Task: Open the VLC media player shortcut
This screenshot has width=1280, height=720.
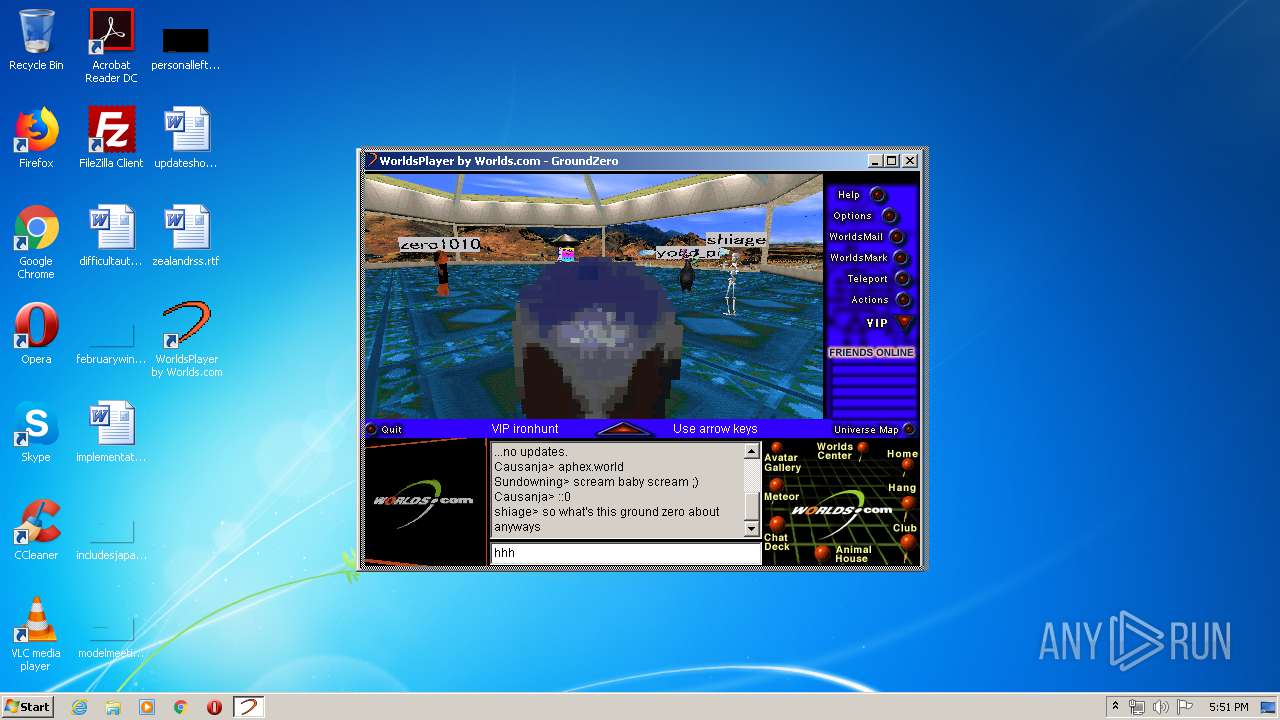Action: (x=36, y=634)
